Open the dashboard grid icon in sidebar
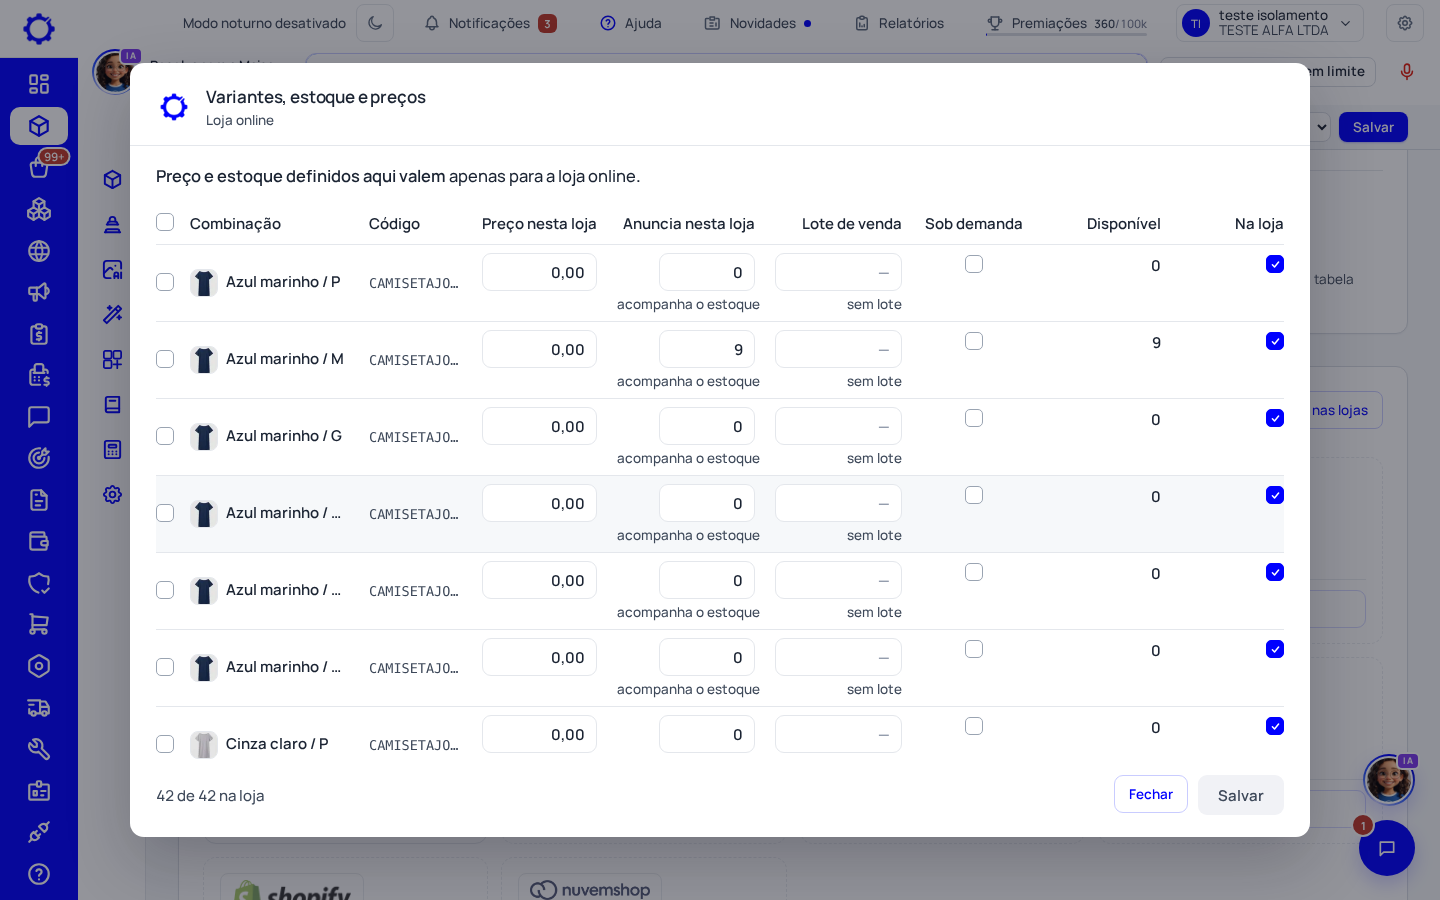The image size is (1440, 900). (39, 84)
